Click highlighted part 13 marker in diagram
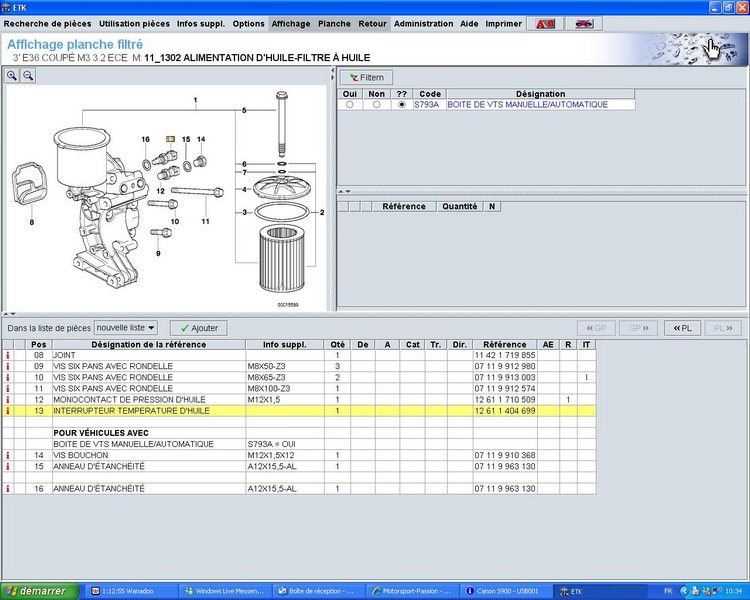The image size is (750, 600). point(170,139)
